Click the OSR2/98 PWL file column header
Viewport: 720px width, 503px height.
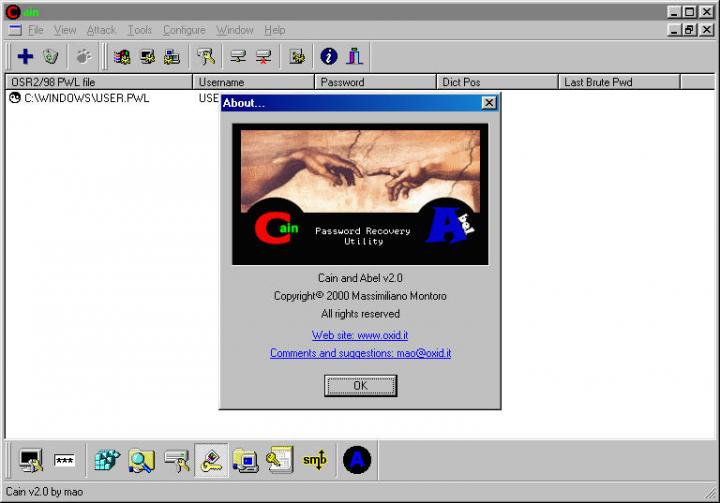point(99,82)
